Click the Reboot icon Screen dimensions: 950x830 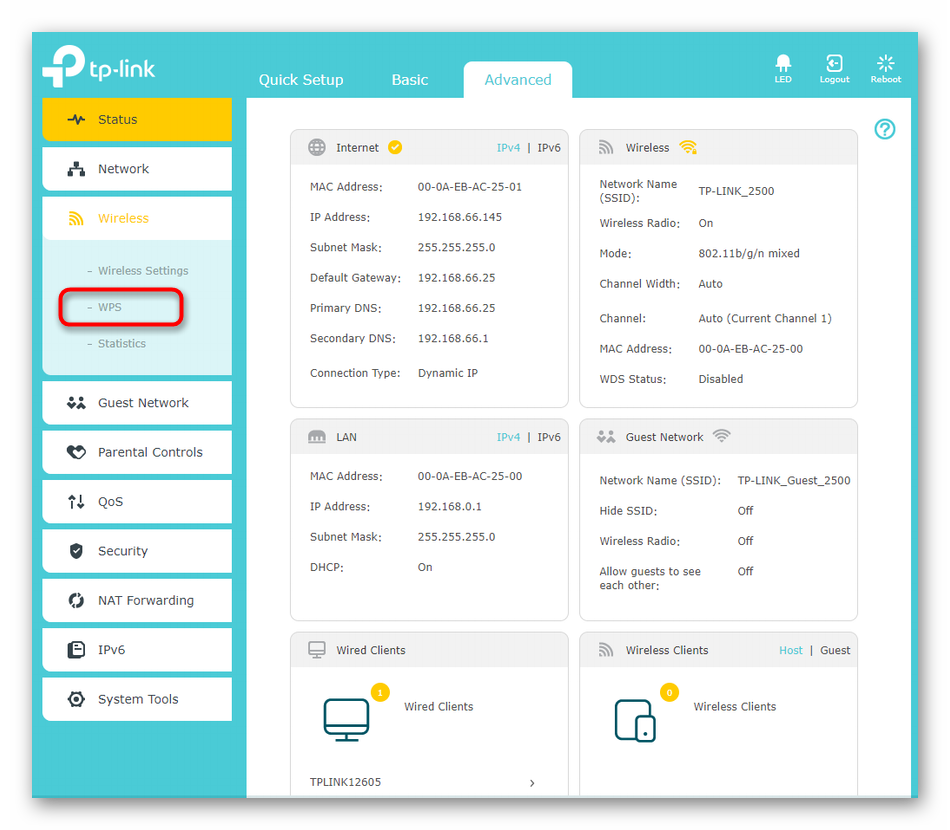pos(885,65)
